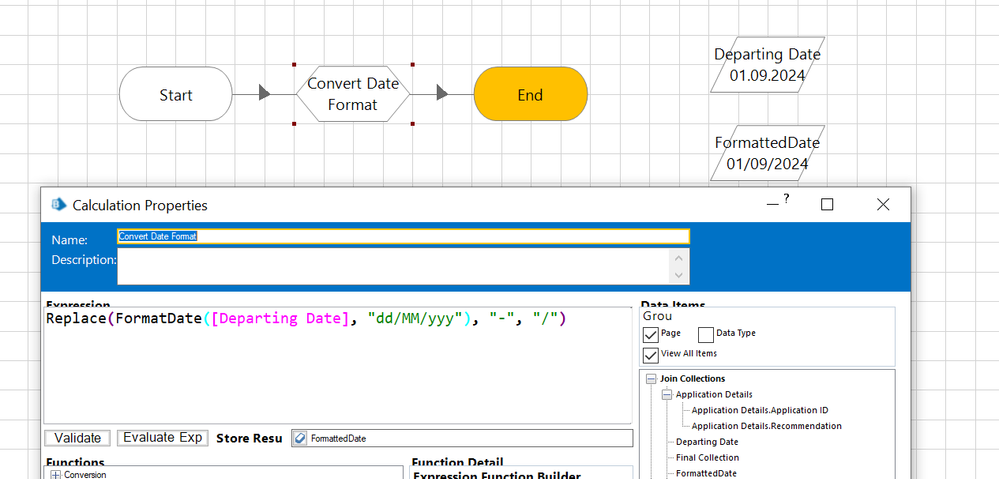Click the Evaluate Expression button

161,438
